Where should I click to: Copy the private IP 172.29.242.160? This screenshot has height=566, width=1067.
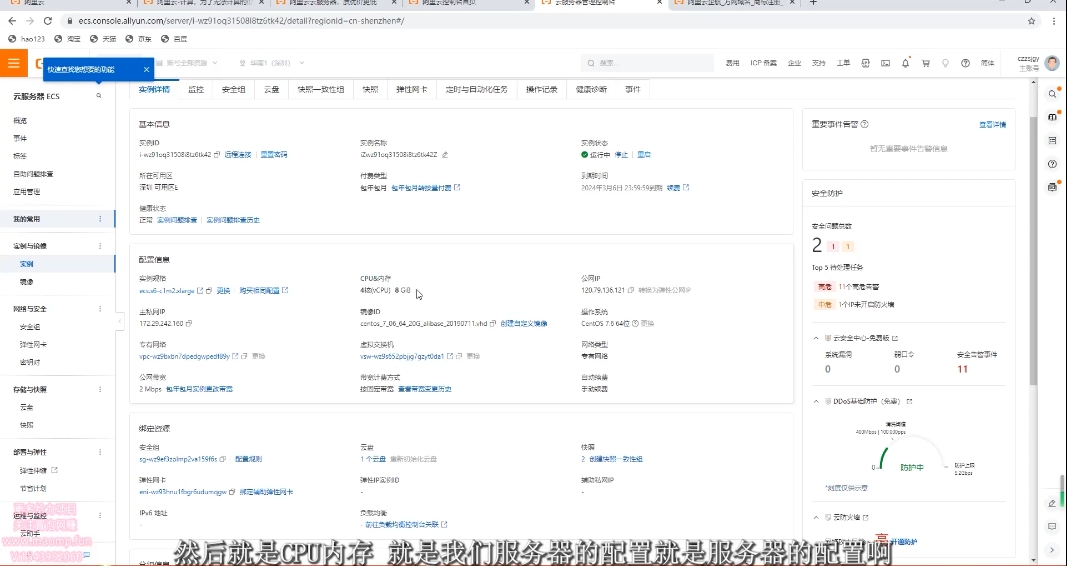click(188, 324)
